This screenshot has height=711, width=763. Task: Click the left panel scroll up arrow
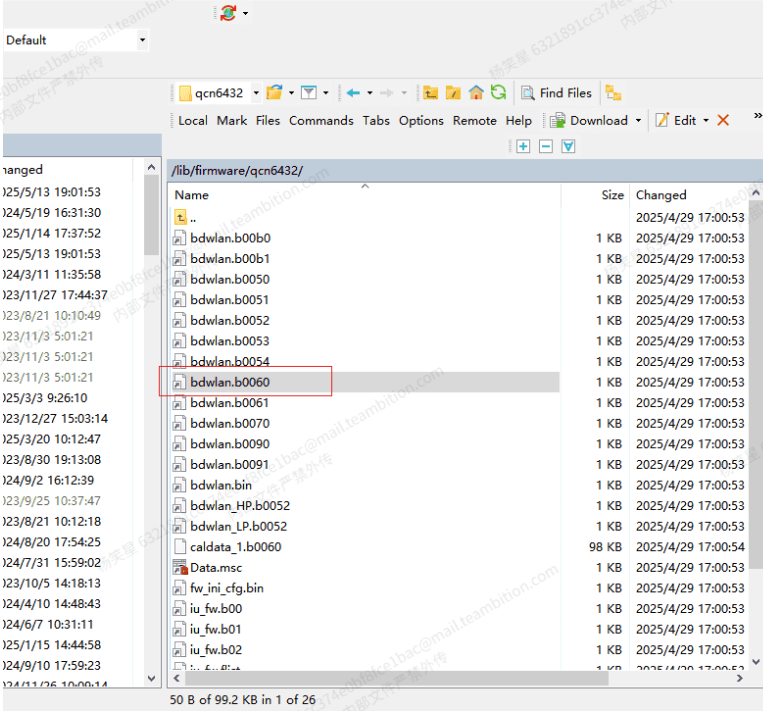(151, 167)
